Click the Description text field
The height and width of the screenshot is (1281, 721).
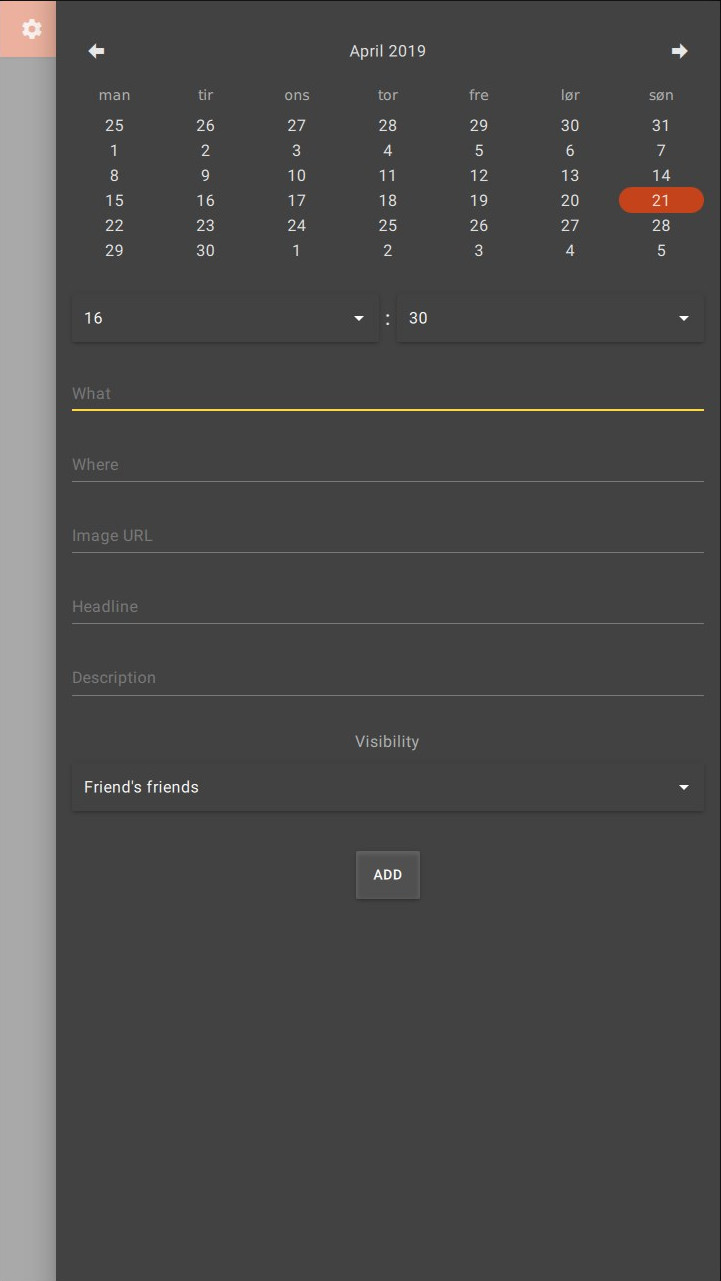(388, 678)
